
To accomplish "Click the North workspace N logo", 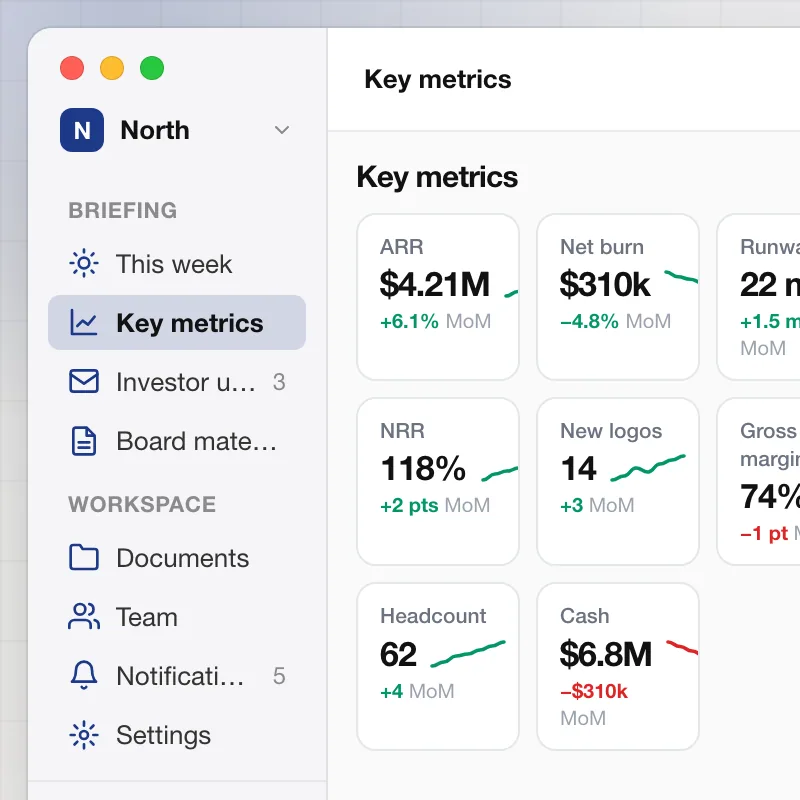I will click(82, 130).
